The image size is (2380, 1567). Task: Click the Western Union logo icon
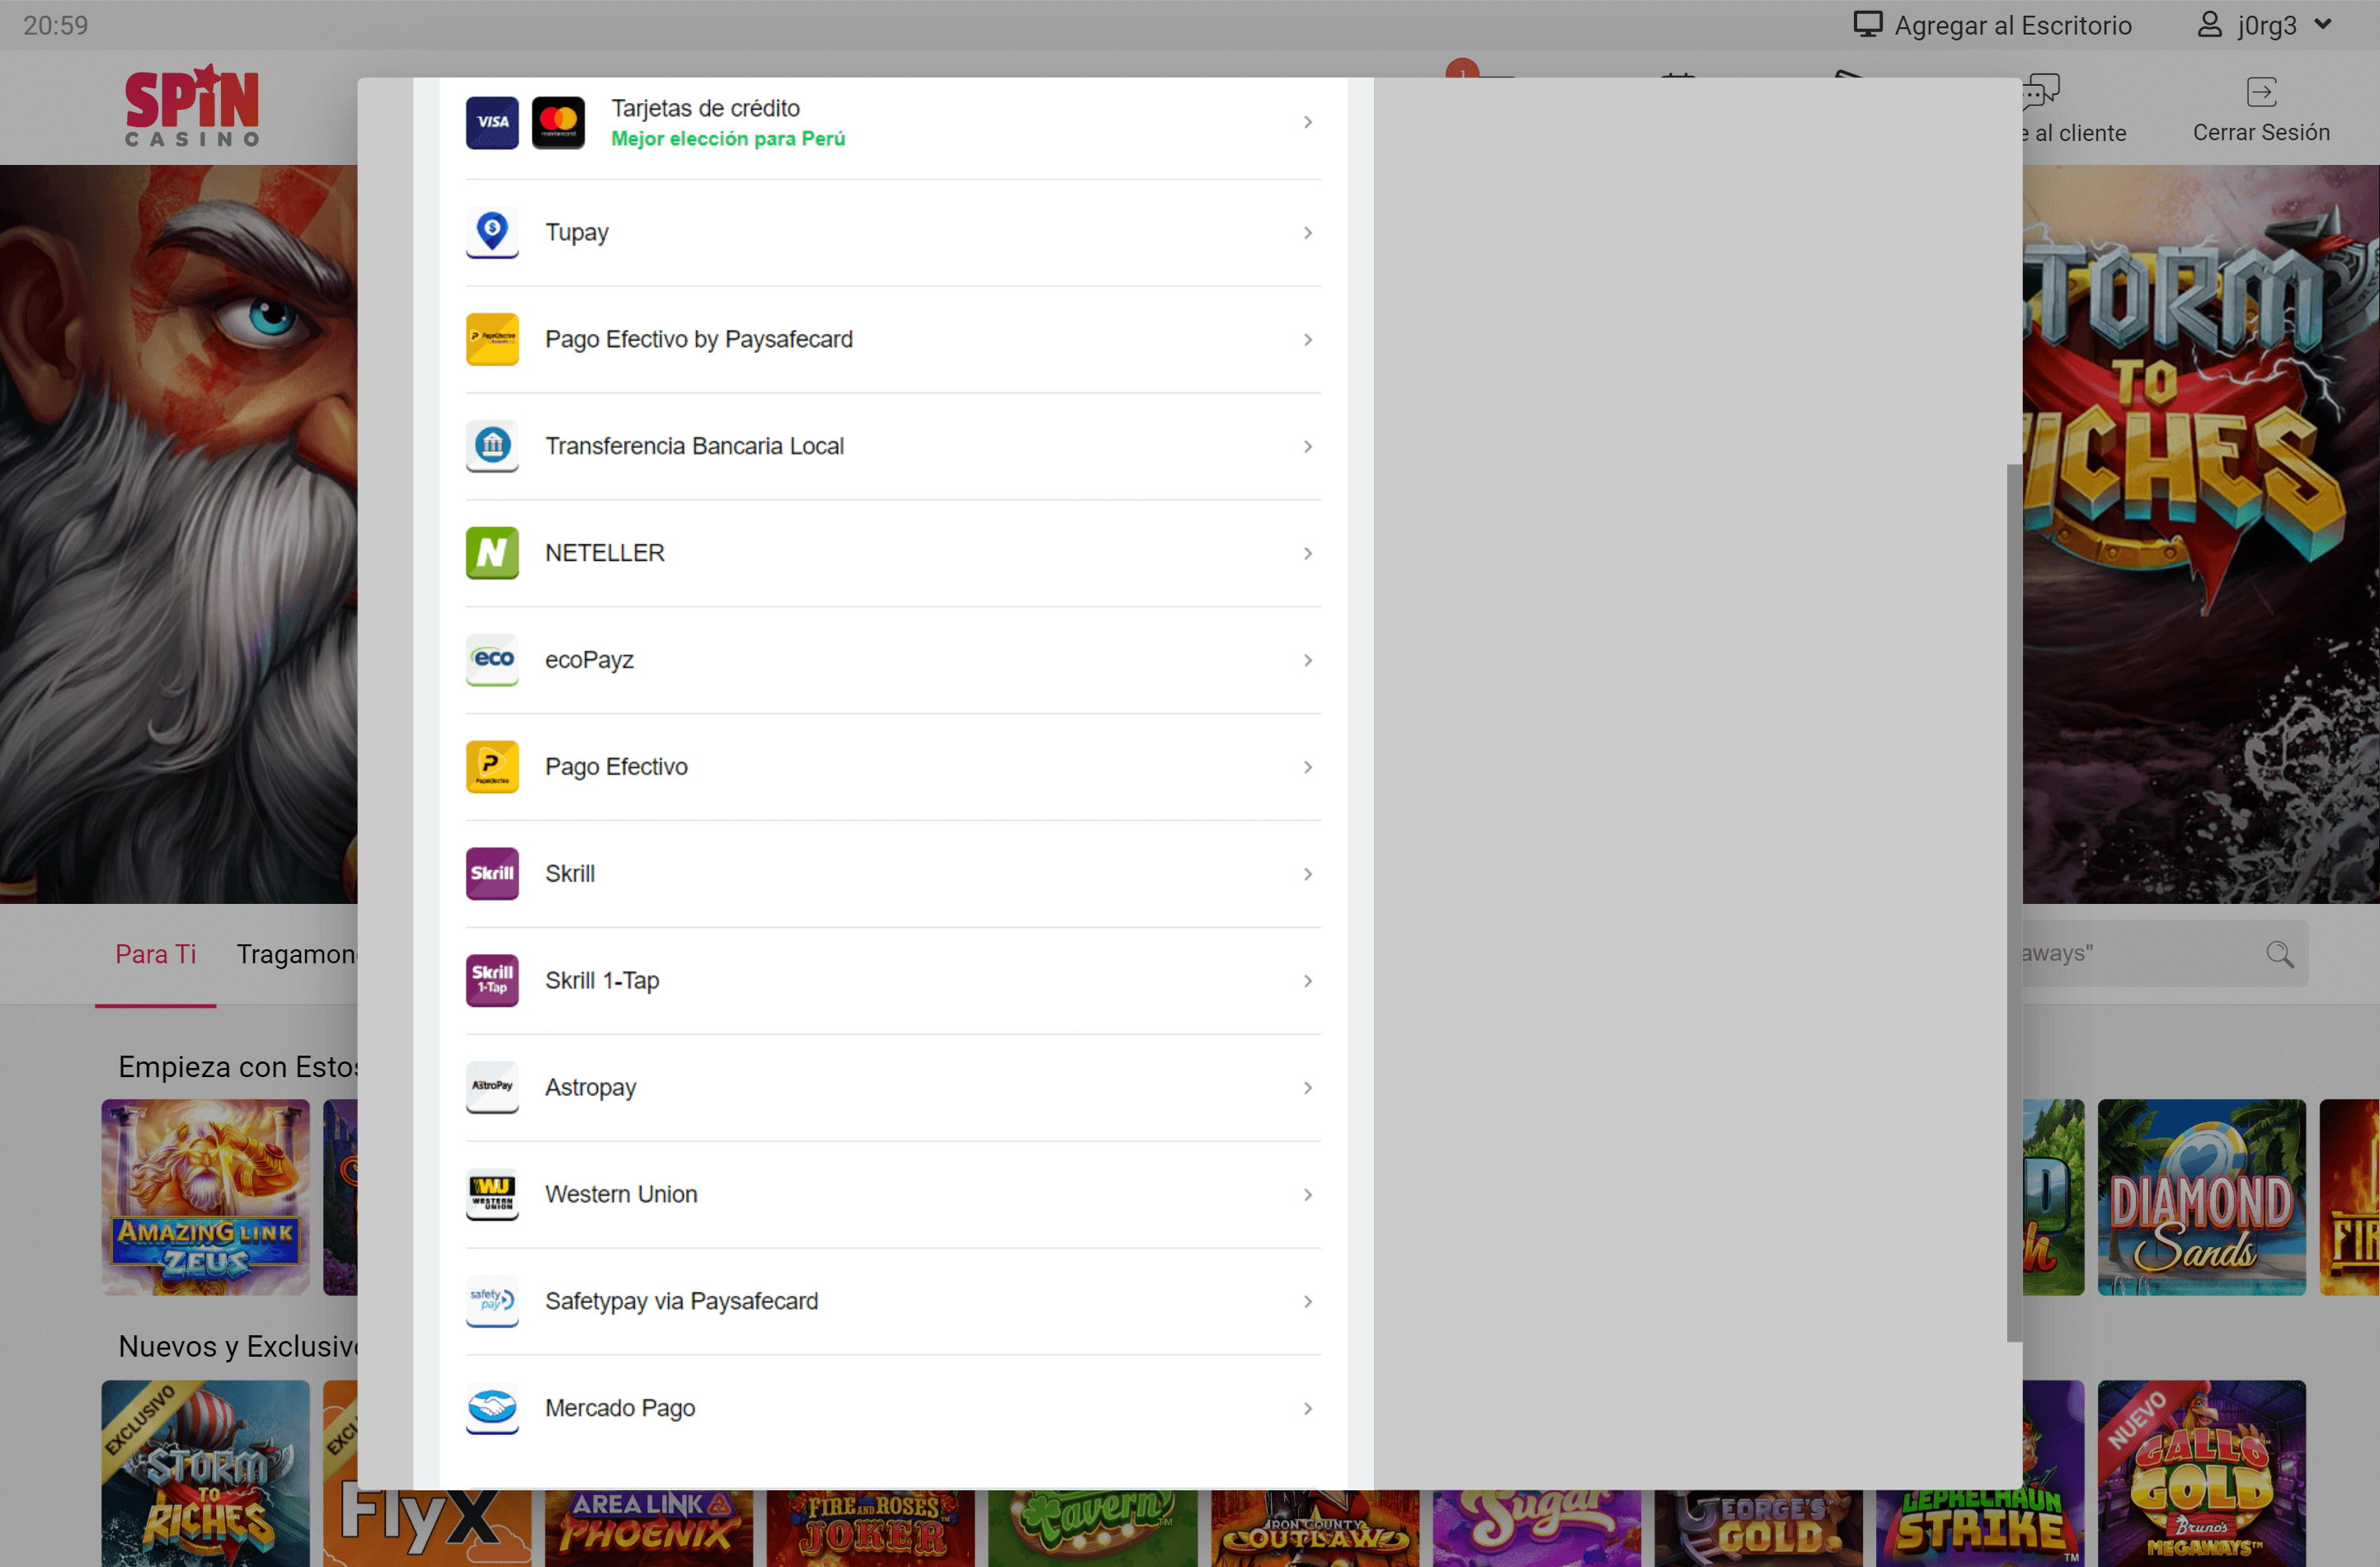(492, 1194)
